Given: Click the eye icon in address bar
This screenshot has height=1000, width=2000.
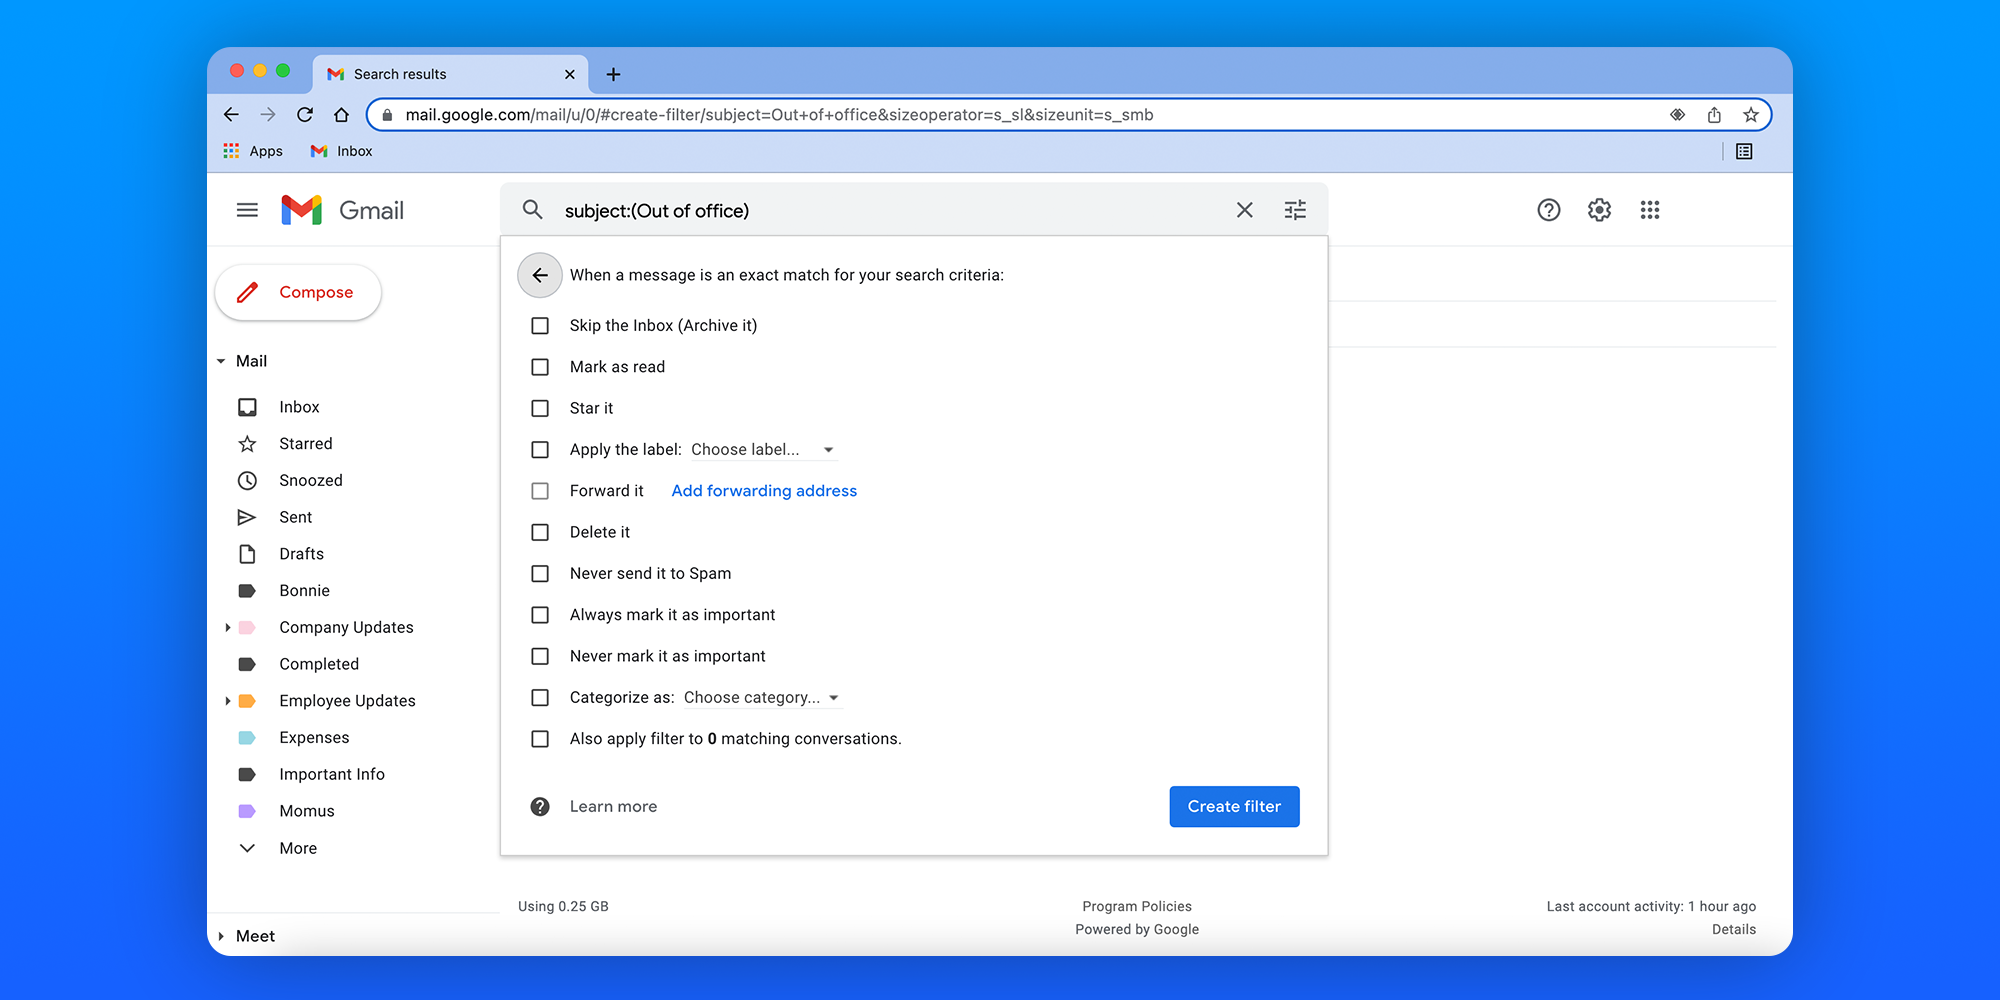Looking at the screenshot, I should (x=1677, y=115).
